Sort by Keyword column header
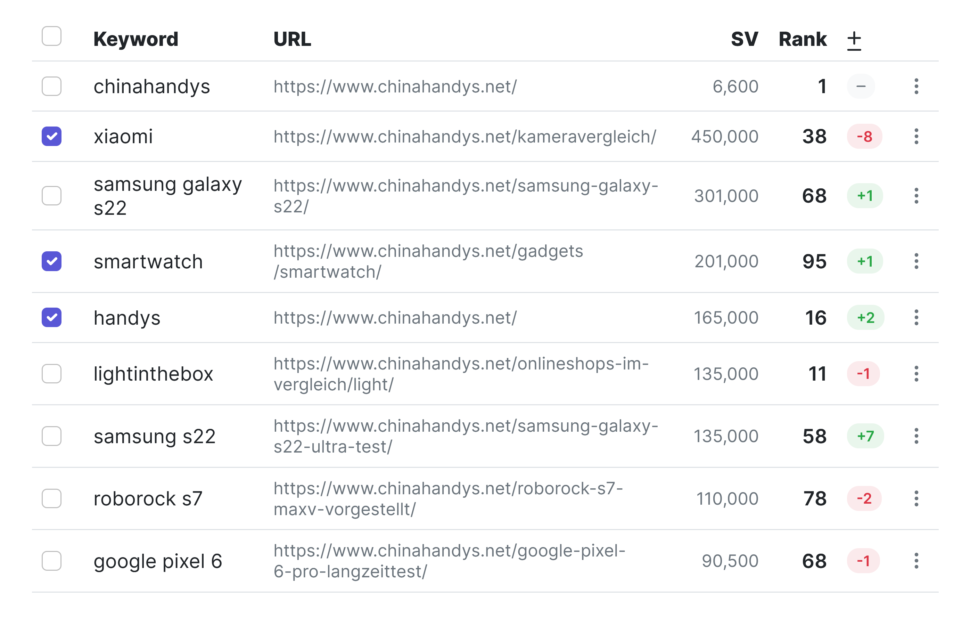 coord(135,39)
